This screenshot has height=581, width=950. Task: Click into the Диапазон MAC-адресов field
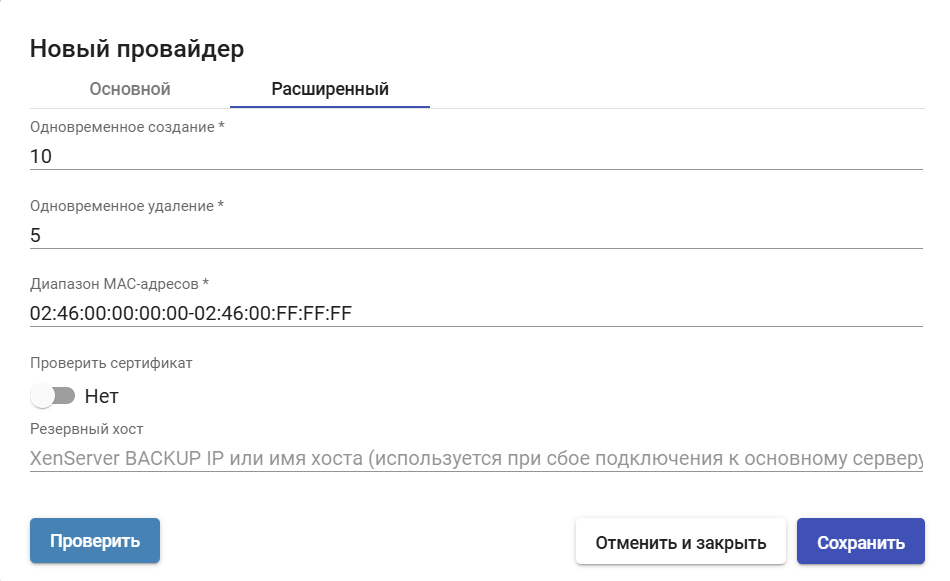tap(476, 313)
